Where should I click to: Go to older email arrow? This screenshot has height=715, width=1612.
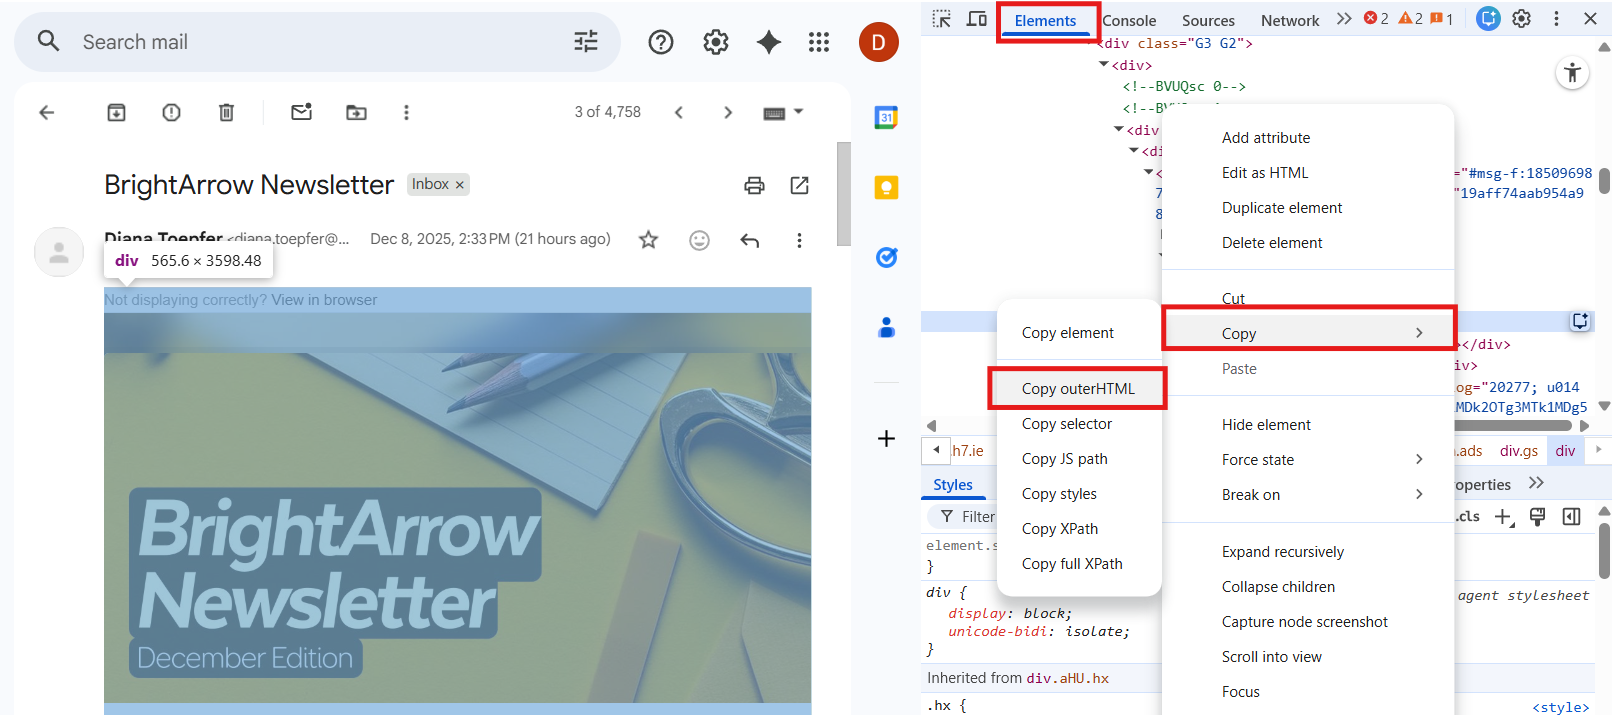728,112
